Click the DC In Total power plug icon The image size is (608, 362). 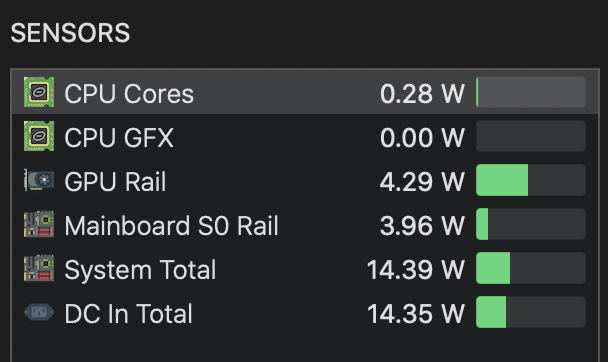[39, 312]
